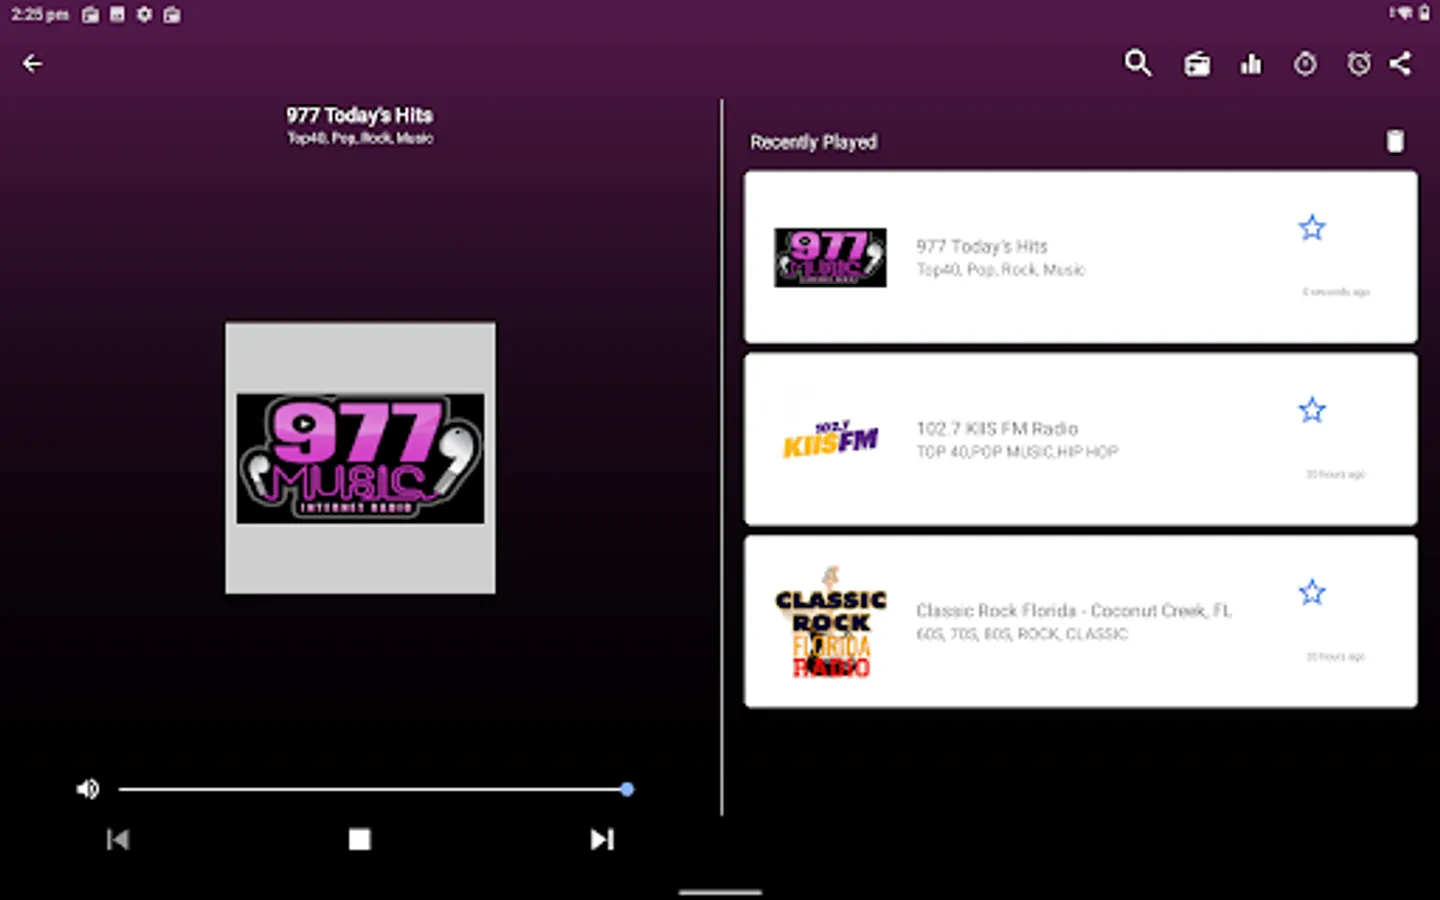Image resolution: width=1440 pixels, height=900 pixels.
Task: Click the TOP 40,POP MUSIC,HIP HOP genre line
Action: (1017, 452)
